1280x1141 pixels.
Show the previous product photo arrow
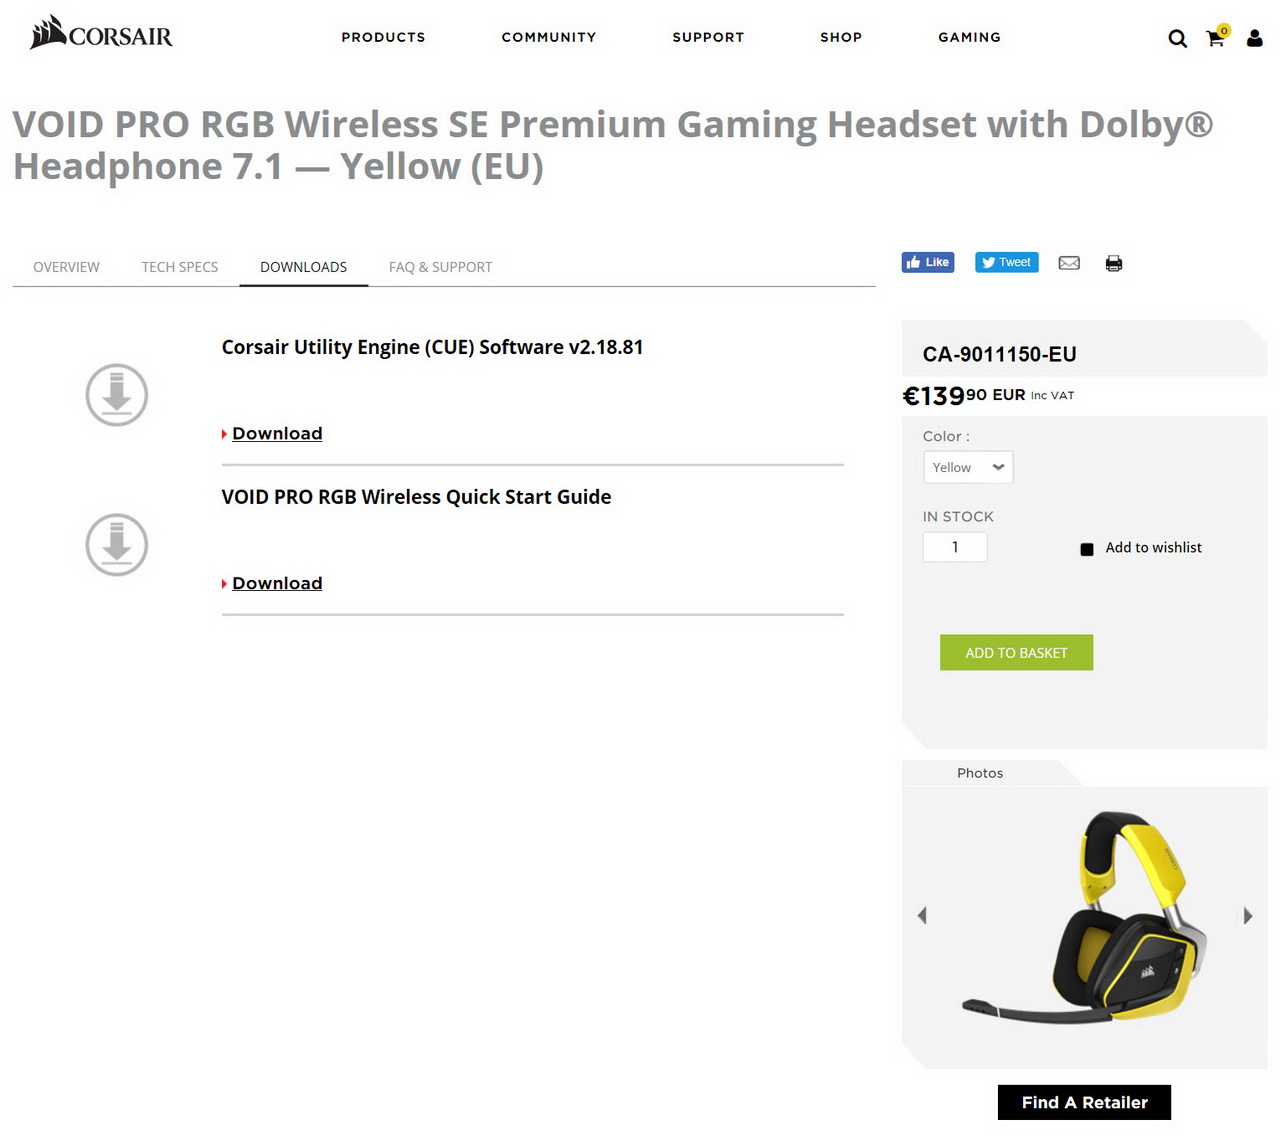coord(922,915)
